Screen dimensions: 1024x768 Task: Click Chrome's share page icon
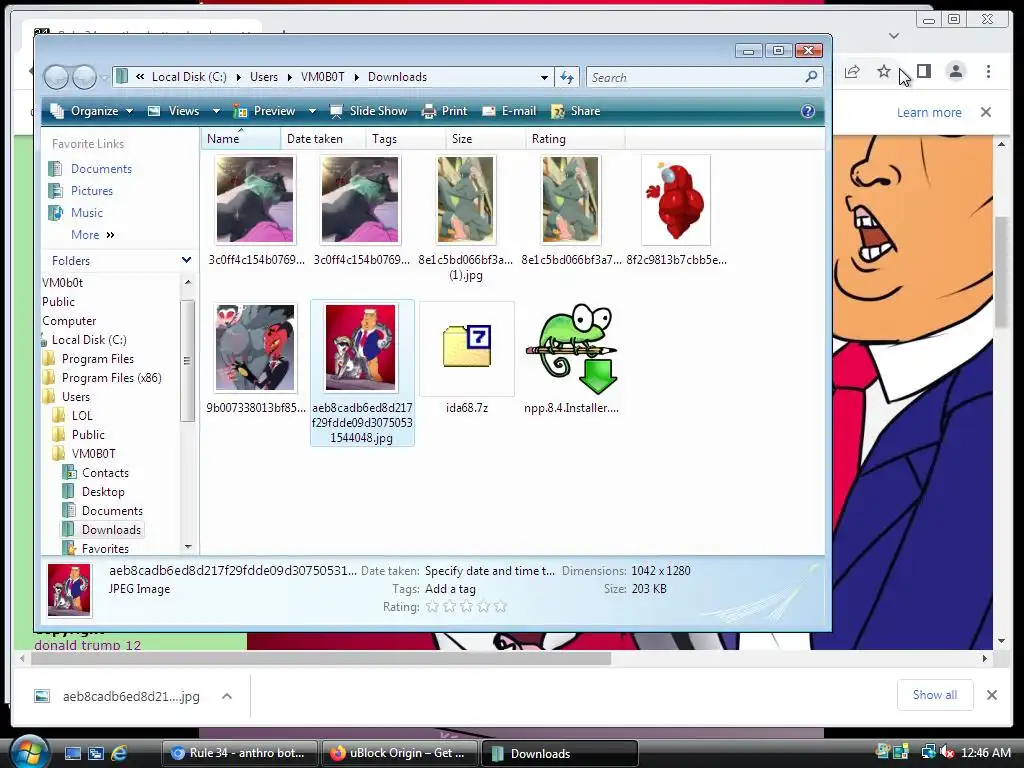852,71
